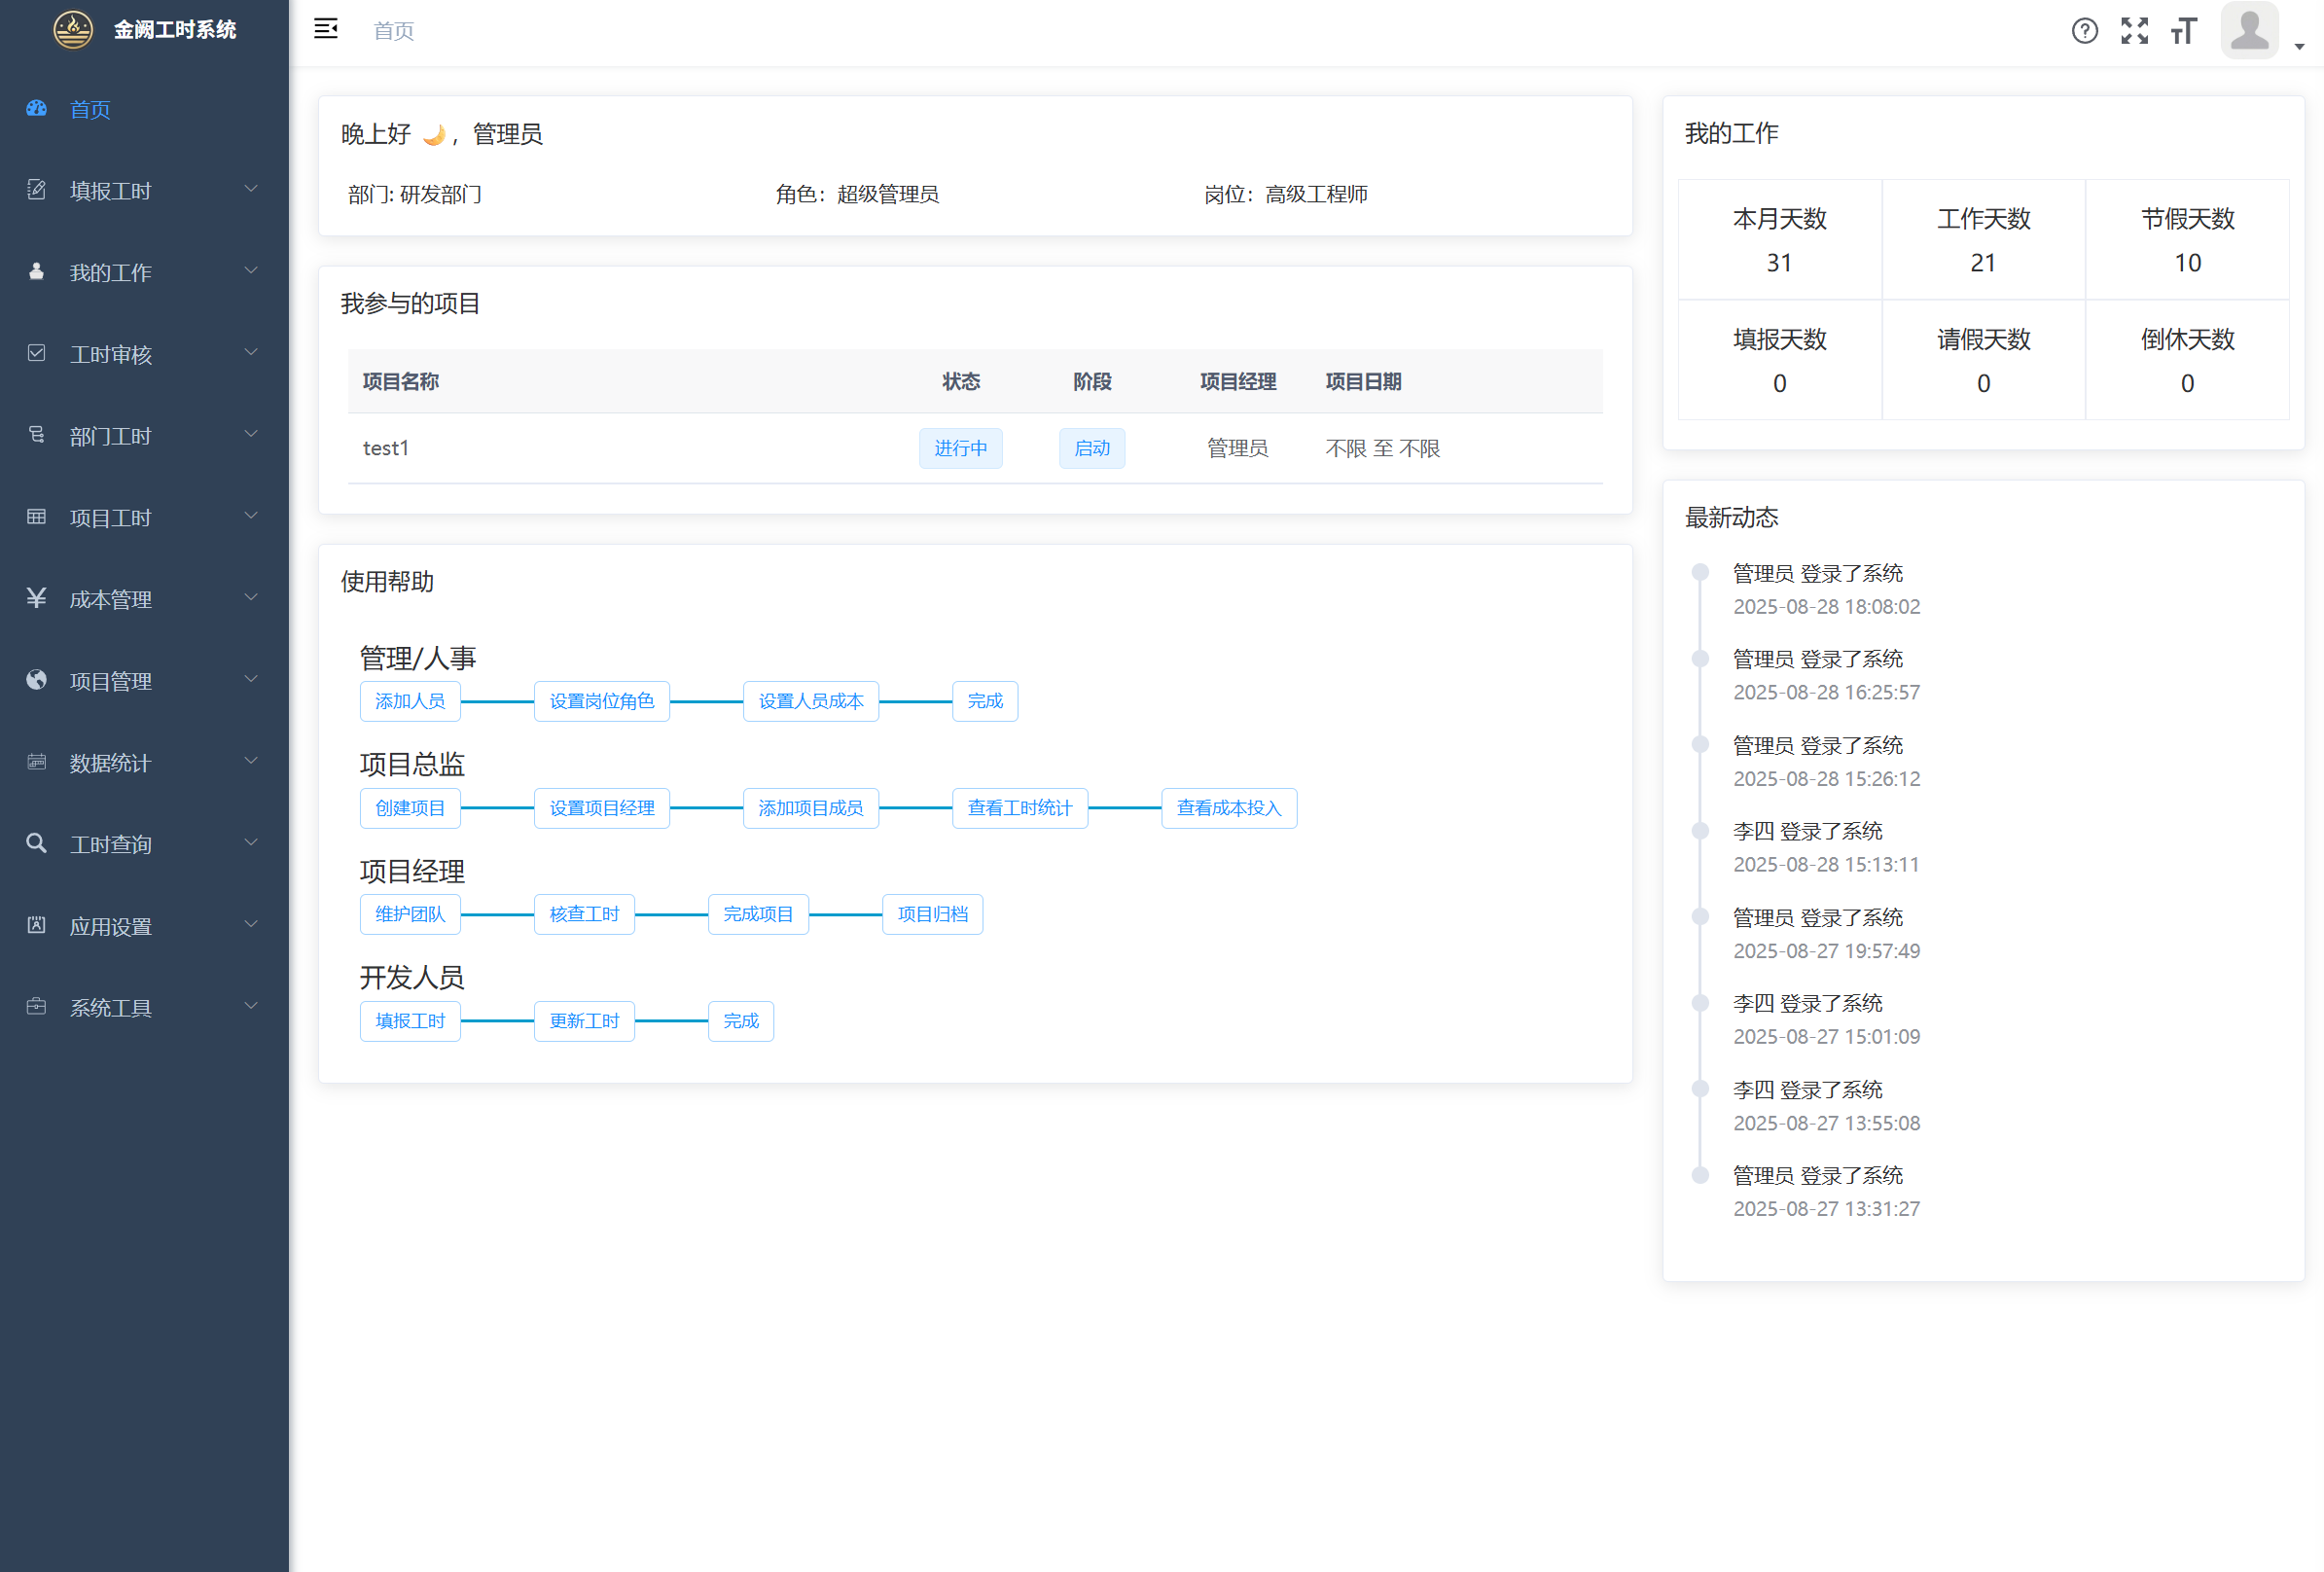Click the 核查工时 step button
The height and width of the screenshot is (1572, 2324).
584,914
